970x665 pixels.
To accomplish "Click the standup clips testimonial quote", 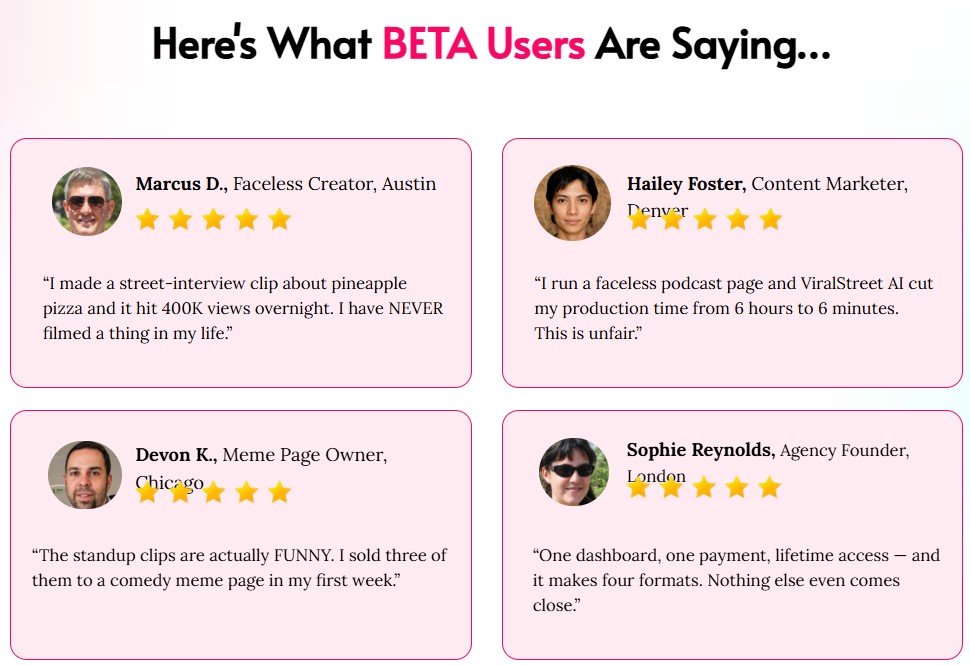I will 239,568.
